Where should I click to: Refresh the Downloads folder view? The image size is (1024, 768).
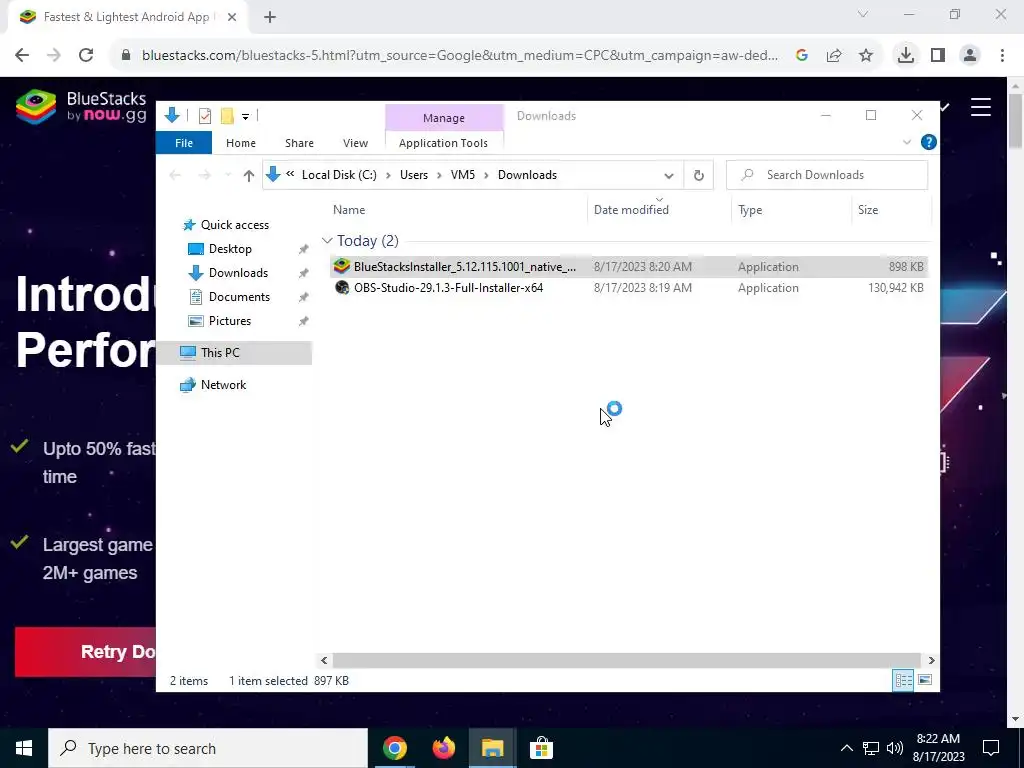698,175
